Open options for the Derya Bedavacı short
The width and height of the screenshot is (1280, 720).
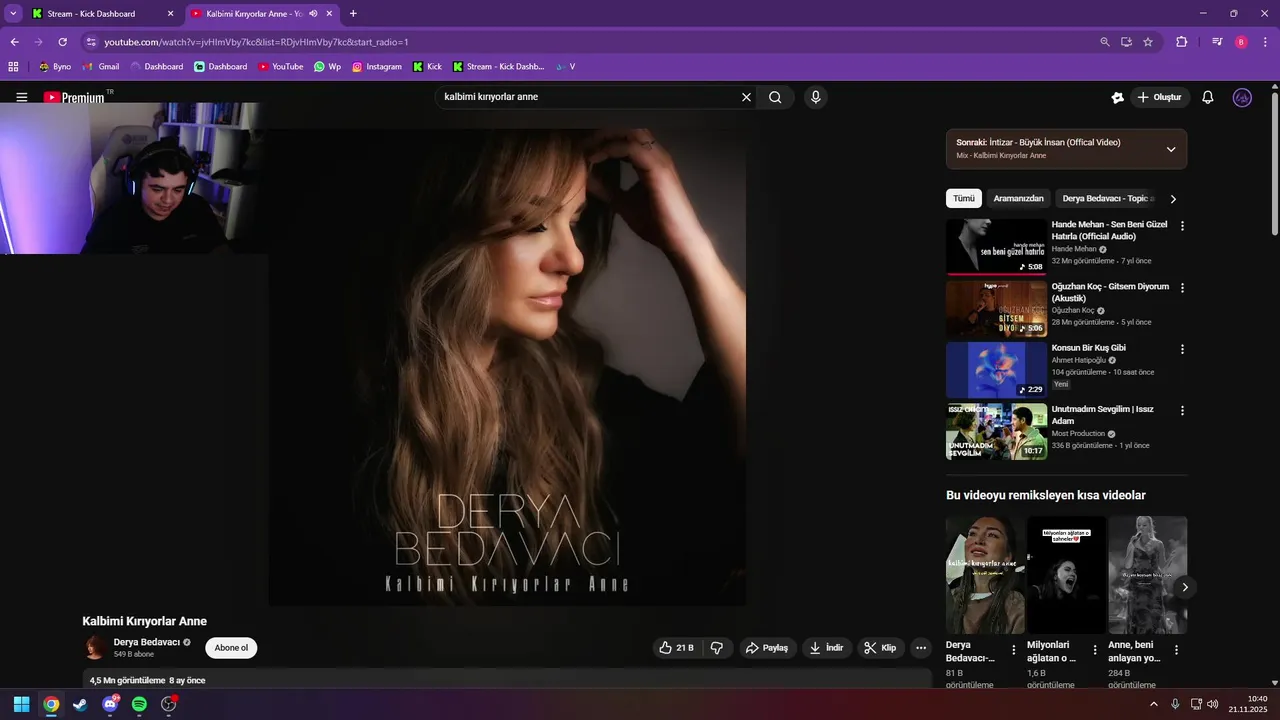tap(1014, 650)
